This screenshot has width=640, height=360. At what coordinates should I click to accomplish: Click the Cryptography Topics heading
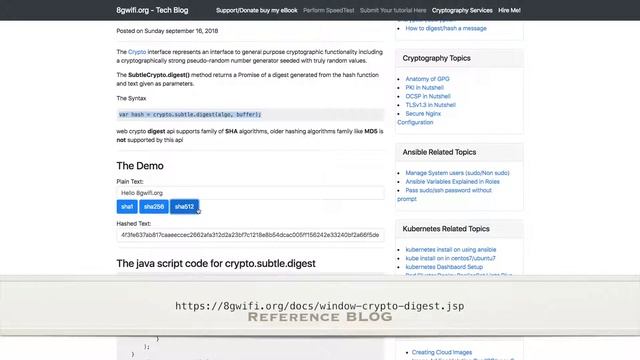click(436, 58)
